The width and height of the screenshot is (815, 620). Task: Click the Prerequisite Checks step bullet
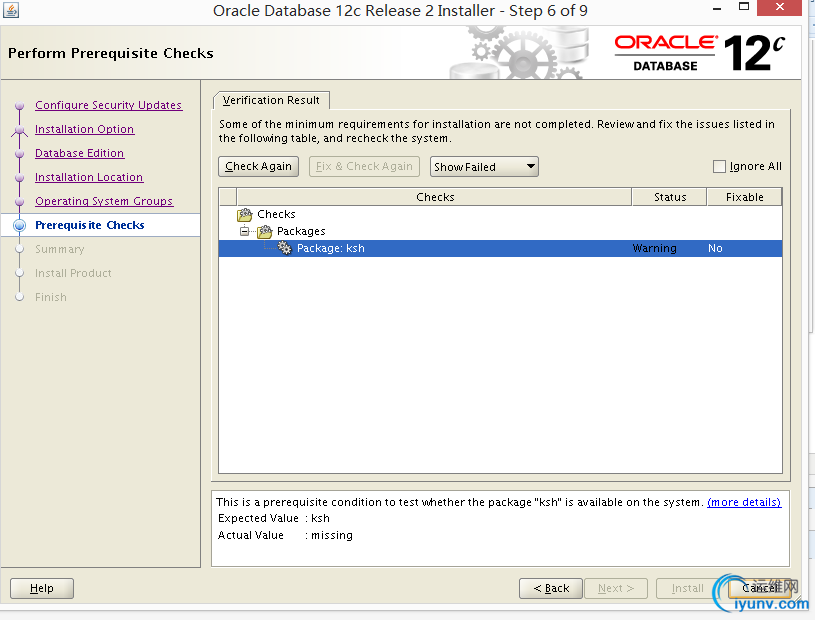click(20, 225)
